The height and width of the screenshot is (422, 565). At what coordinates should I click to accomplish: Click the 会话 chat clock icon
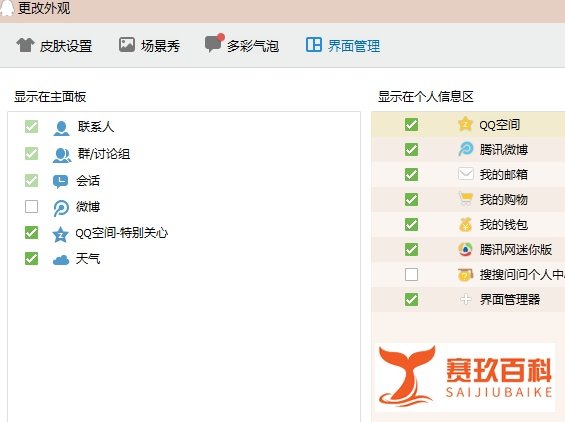click(60, 181)
